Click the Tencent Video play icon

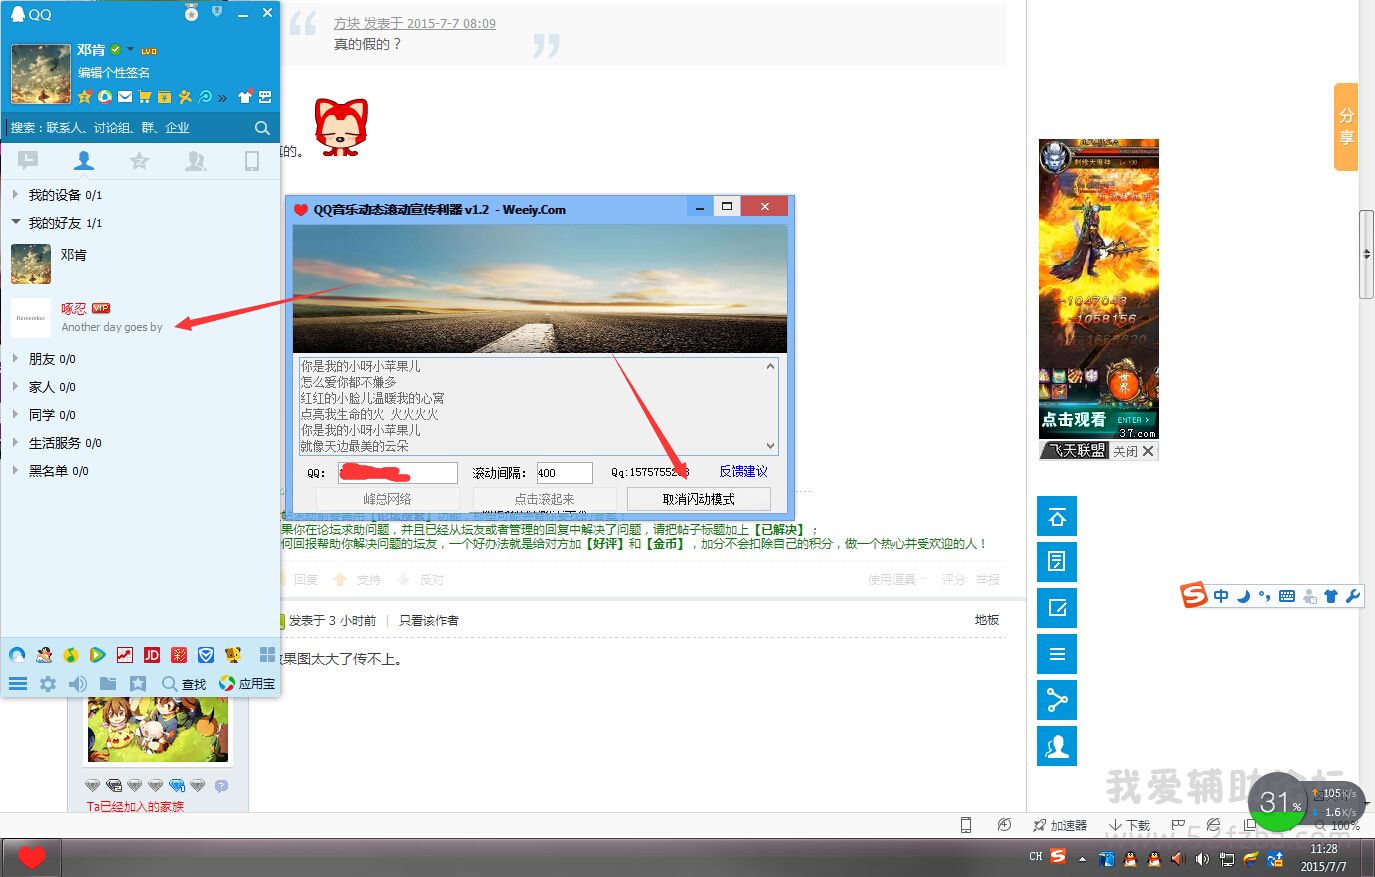[x=97, y=655]
